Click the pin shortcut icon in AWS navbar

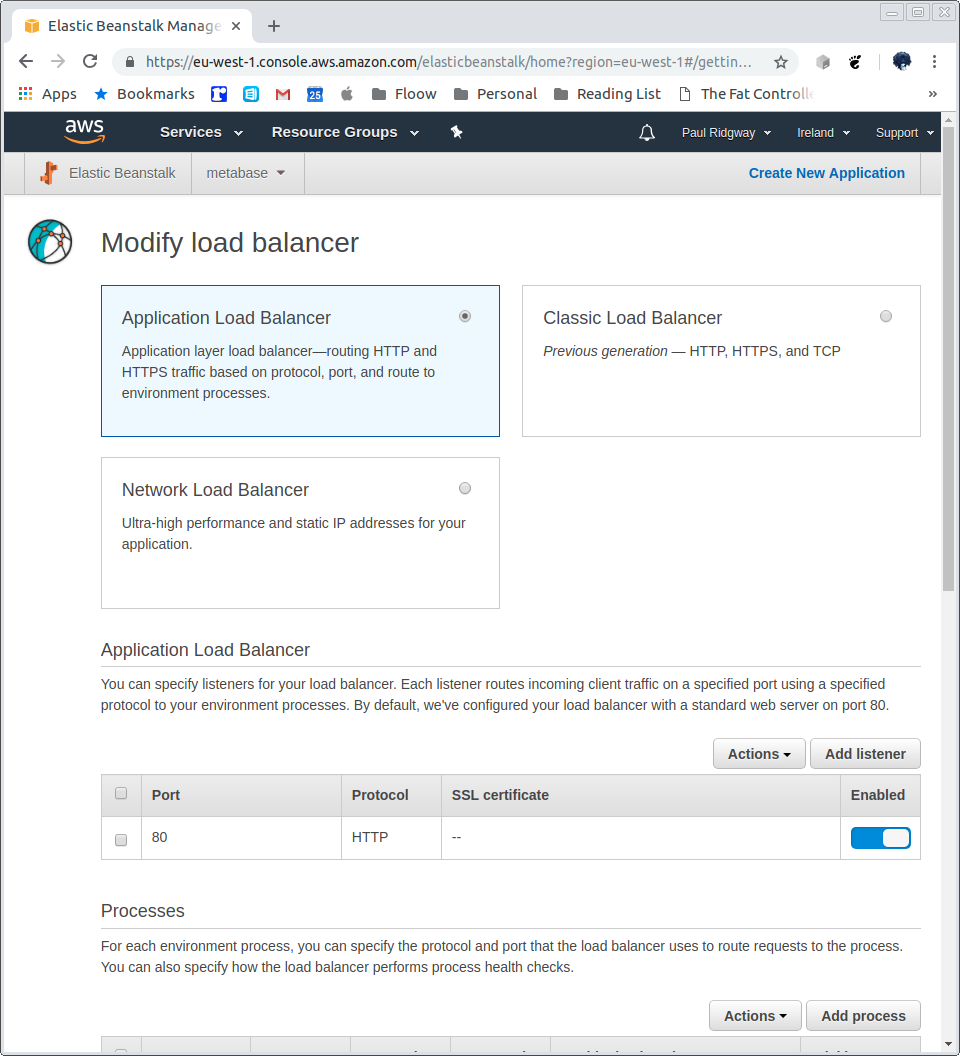457,132
